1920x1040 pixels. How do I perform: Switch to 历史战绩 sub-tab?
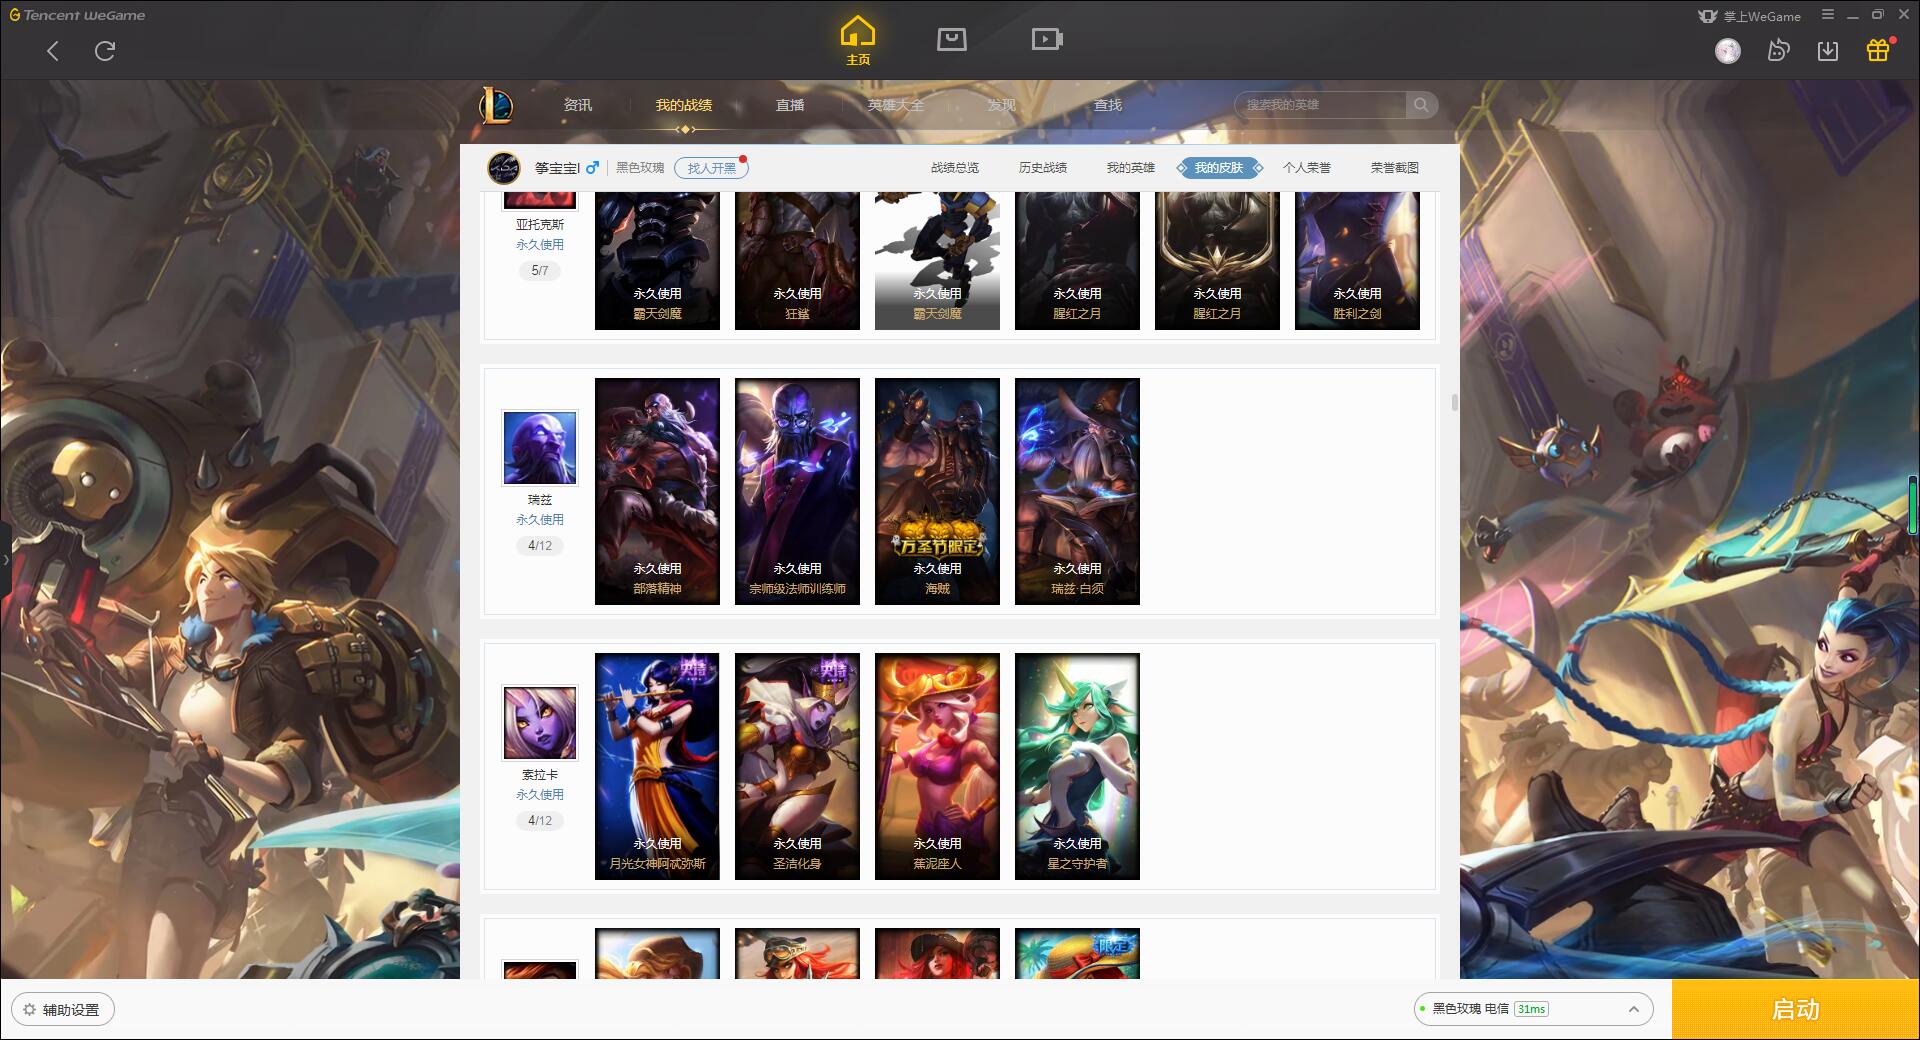click(x=1043, y=168)
